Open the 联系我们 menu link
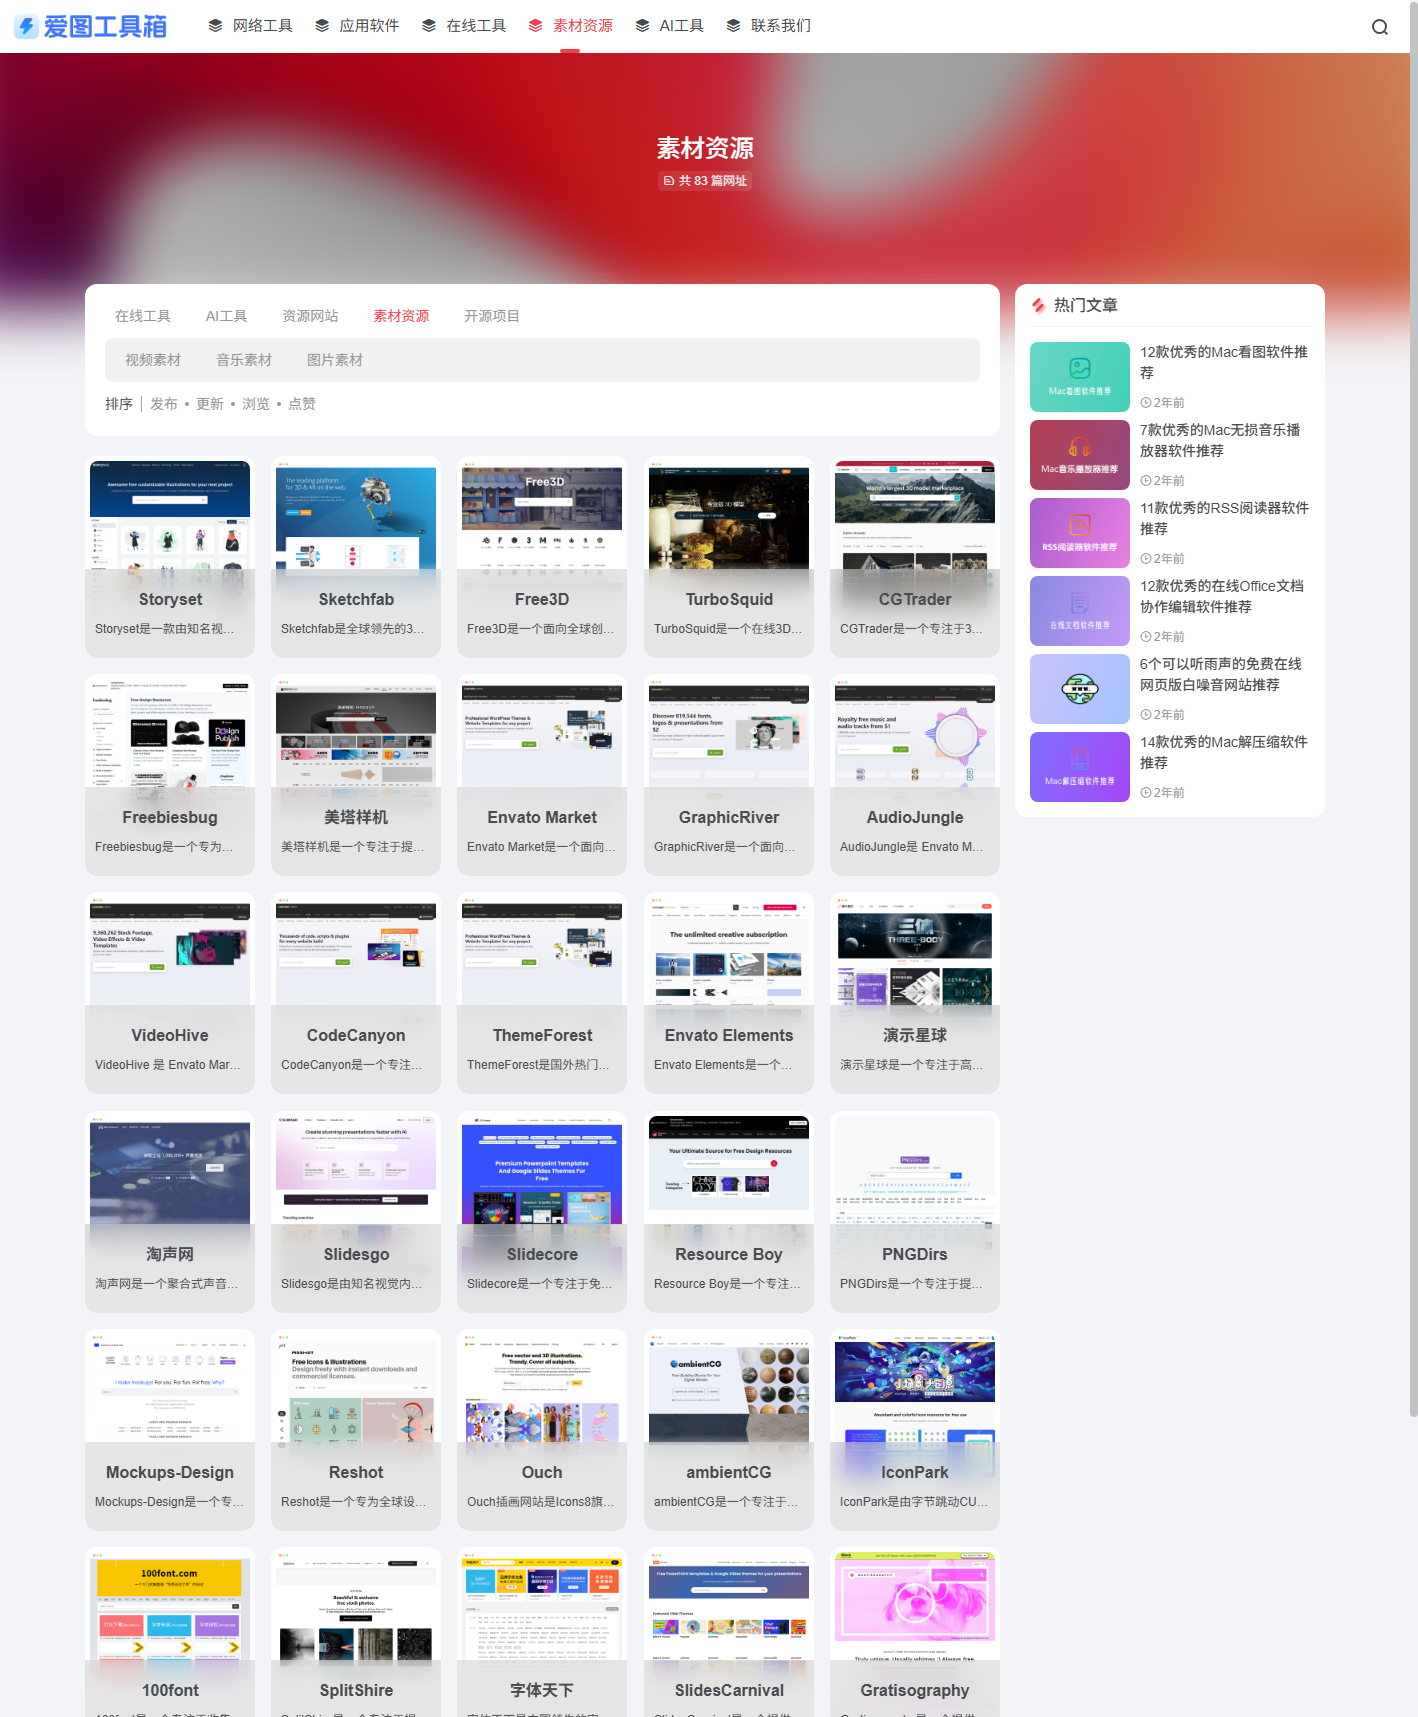The width and height of the screenshot is (1418, 1717). [x=769, y=26]
